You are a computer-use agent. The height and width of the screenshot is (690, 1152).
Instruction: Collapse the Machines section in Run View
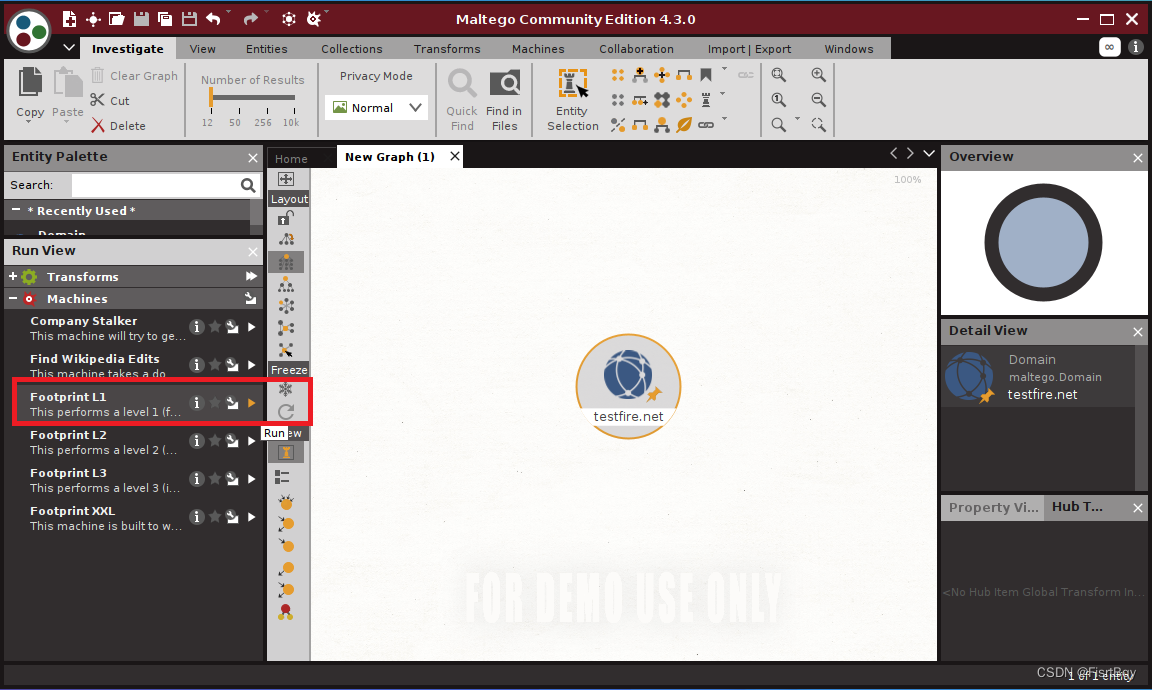pos(12,298)
